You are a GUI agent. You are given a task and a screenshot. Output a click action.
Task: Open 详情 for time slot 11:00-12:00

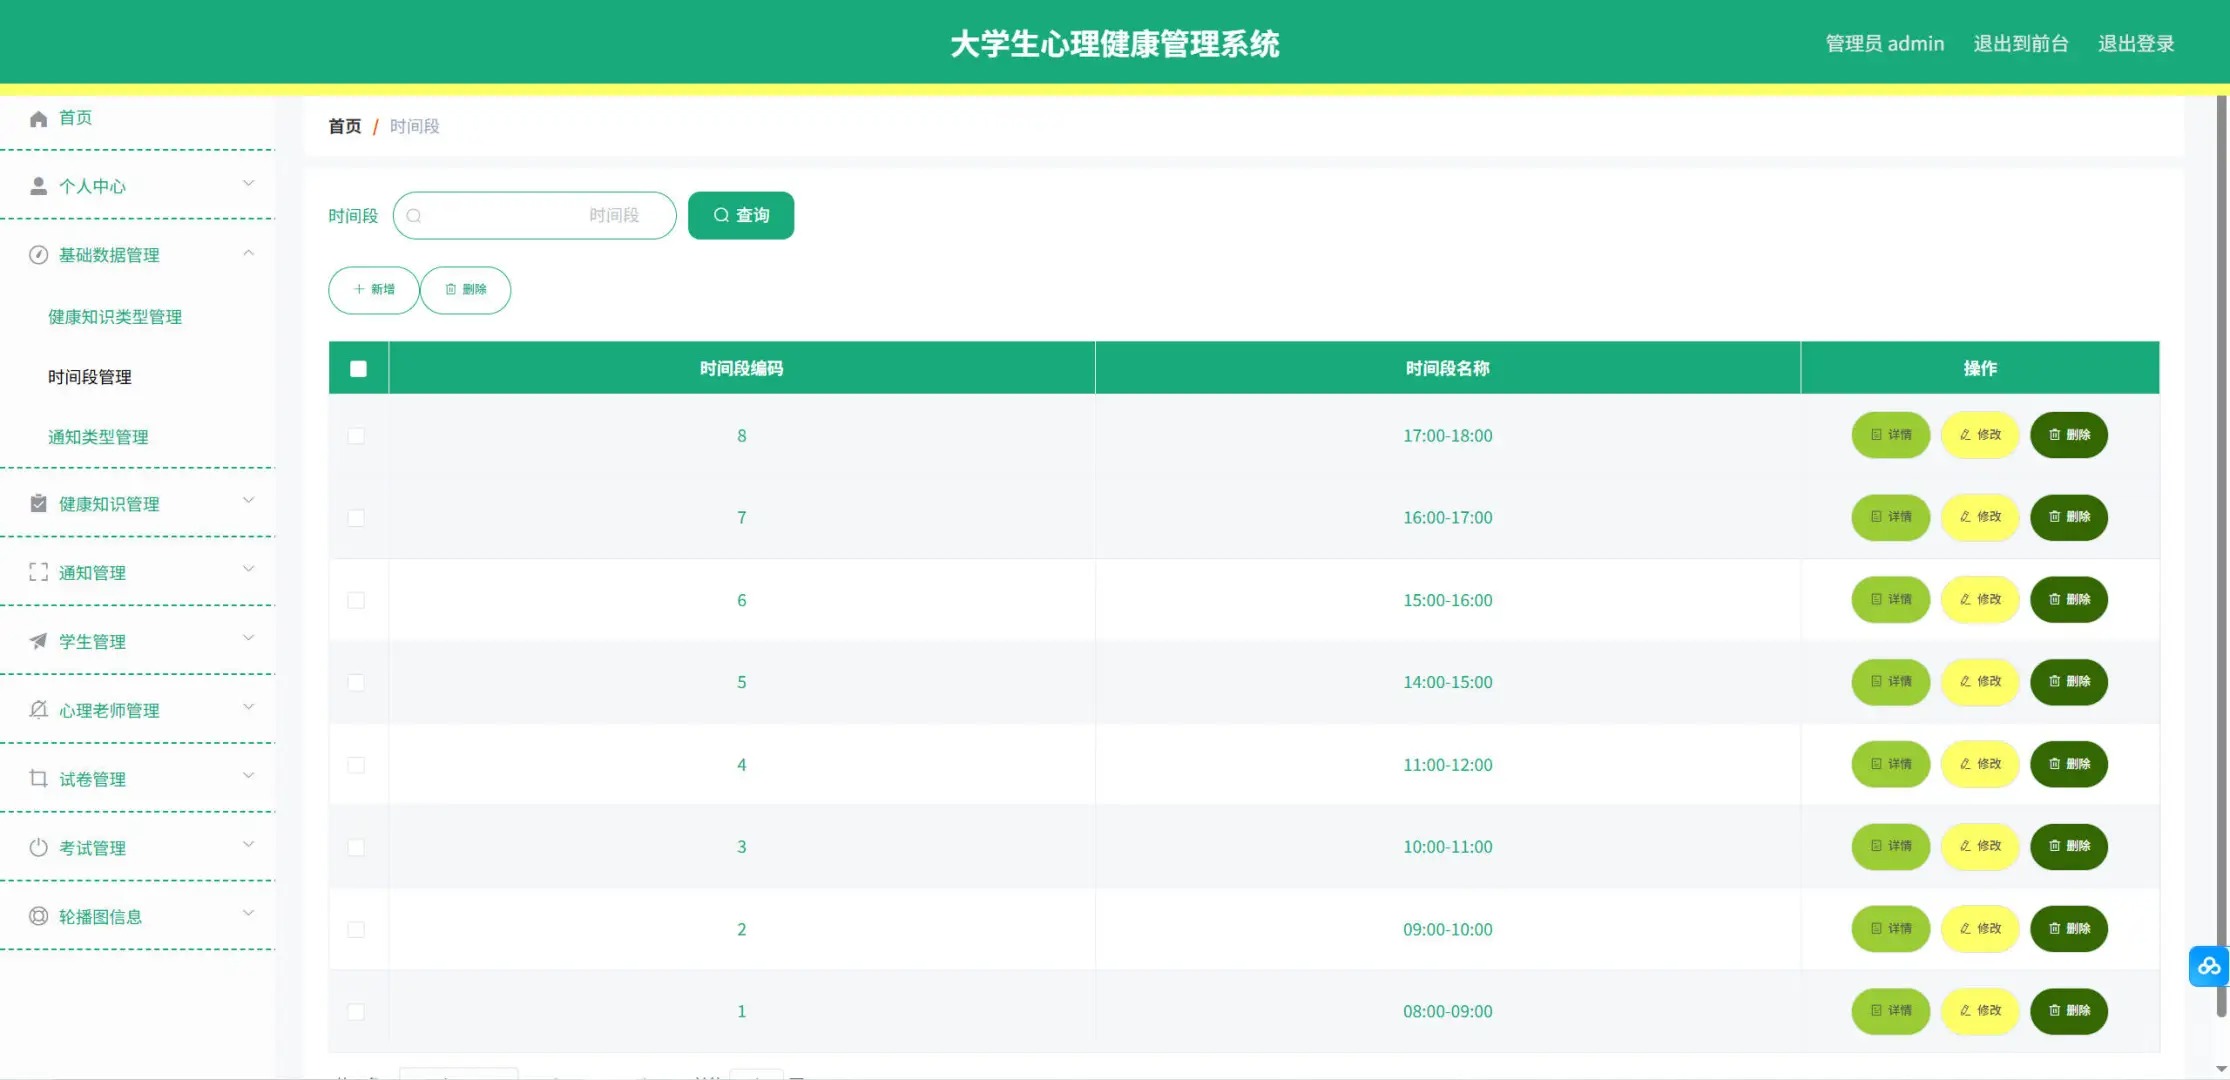point(1891,764)
